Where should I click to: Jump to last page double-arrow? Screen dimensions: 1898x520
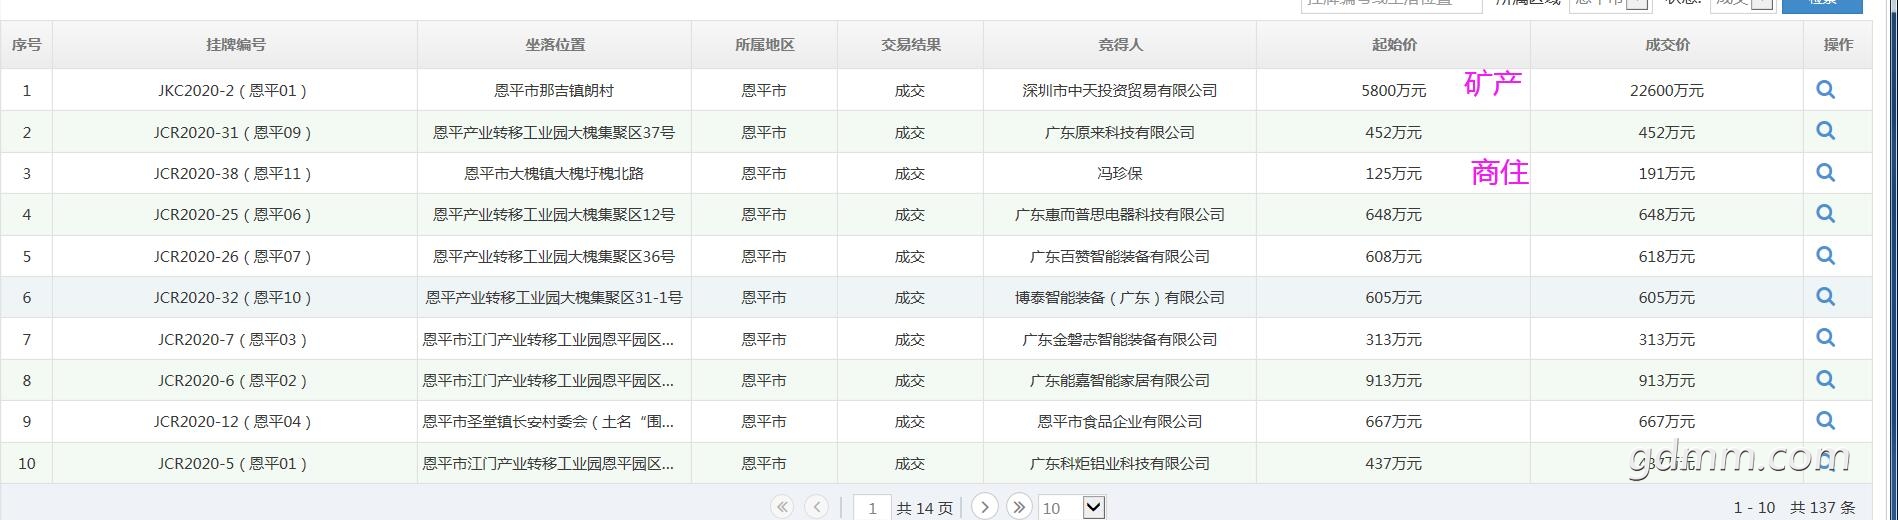pyautogui.click(x=1018, y=507)
